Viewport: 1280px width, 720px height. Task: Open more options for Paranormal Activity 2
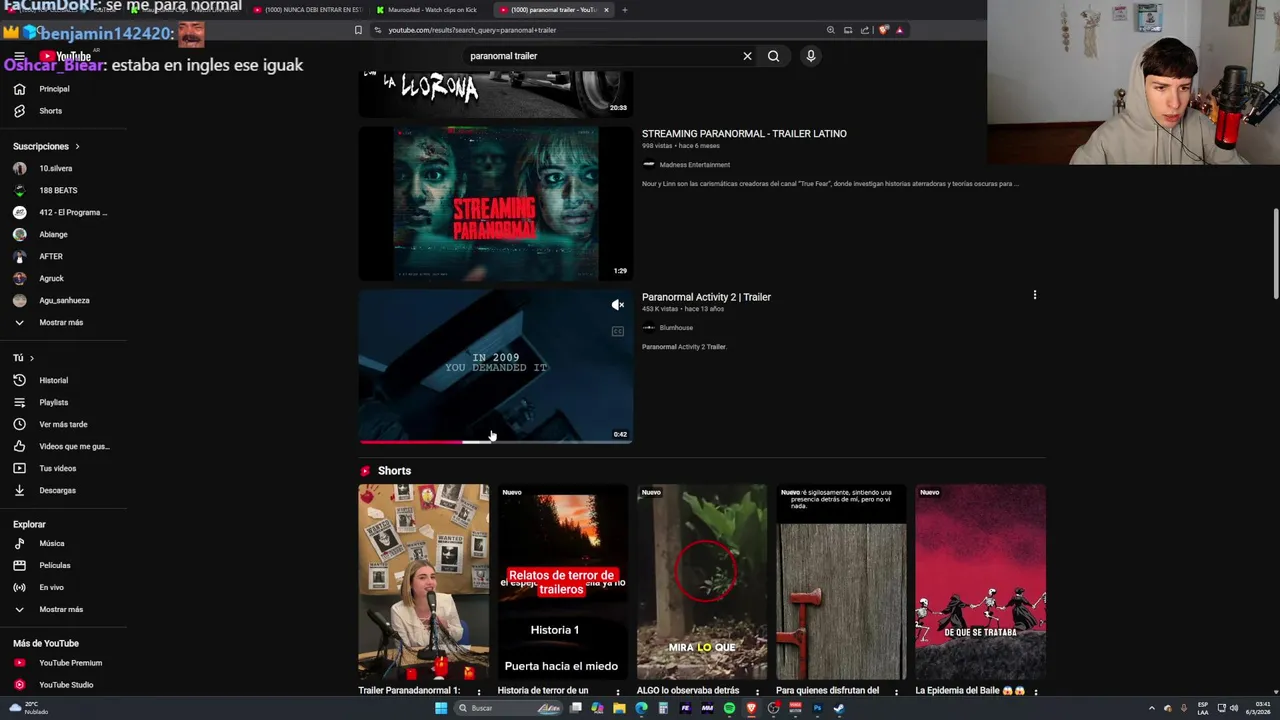[x=1035, y=295]
